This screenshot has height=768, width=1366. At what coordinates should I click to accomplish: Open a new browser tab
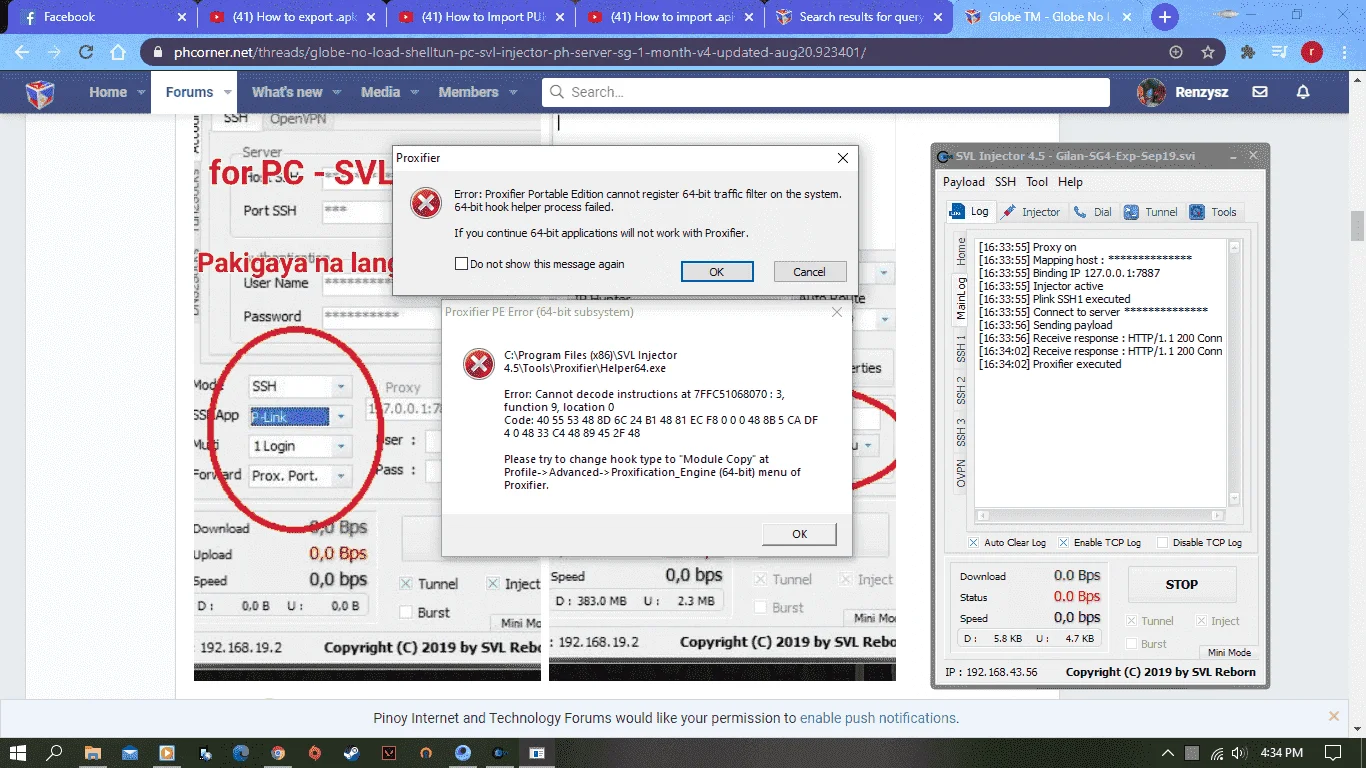pyautogui.click(x=1164, y=17)
